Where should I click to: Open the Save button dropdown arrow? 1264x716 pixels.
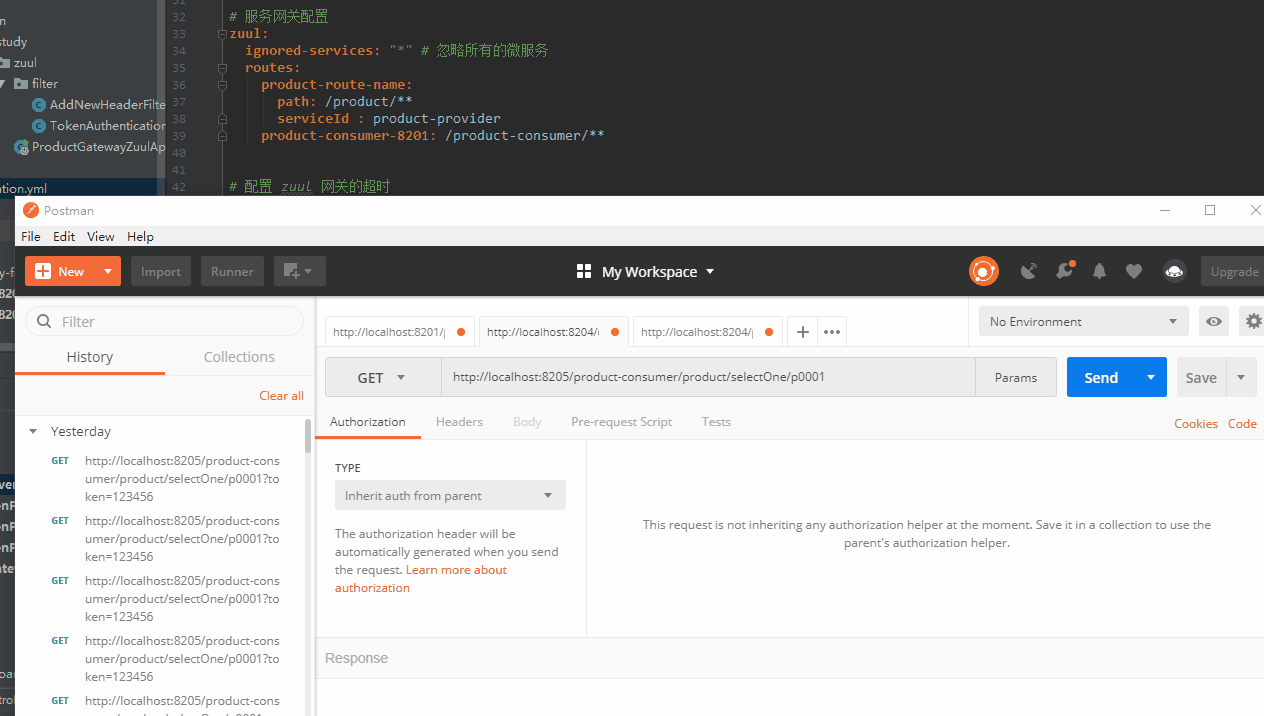click(1241, 377)
